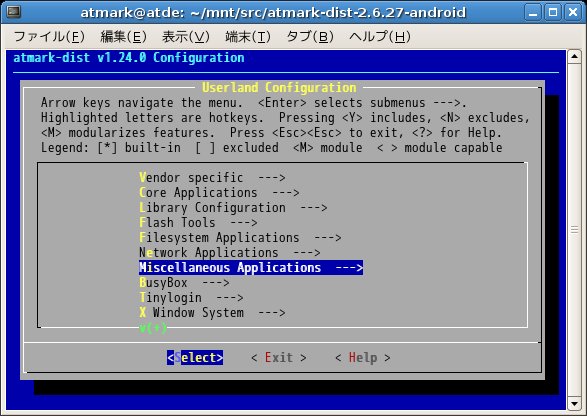Click the v(+) more-items indicator
This screenshot has width=587, height=416.
click(x=153, y=328)
